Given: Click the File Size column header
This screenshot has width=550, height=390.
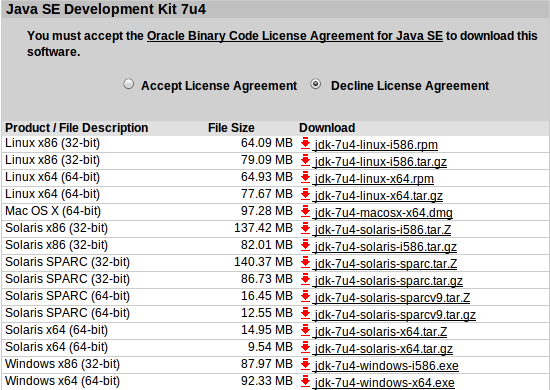Looking at the screenshot, I should tap(231, 128).
